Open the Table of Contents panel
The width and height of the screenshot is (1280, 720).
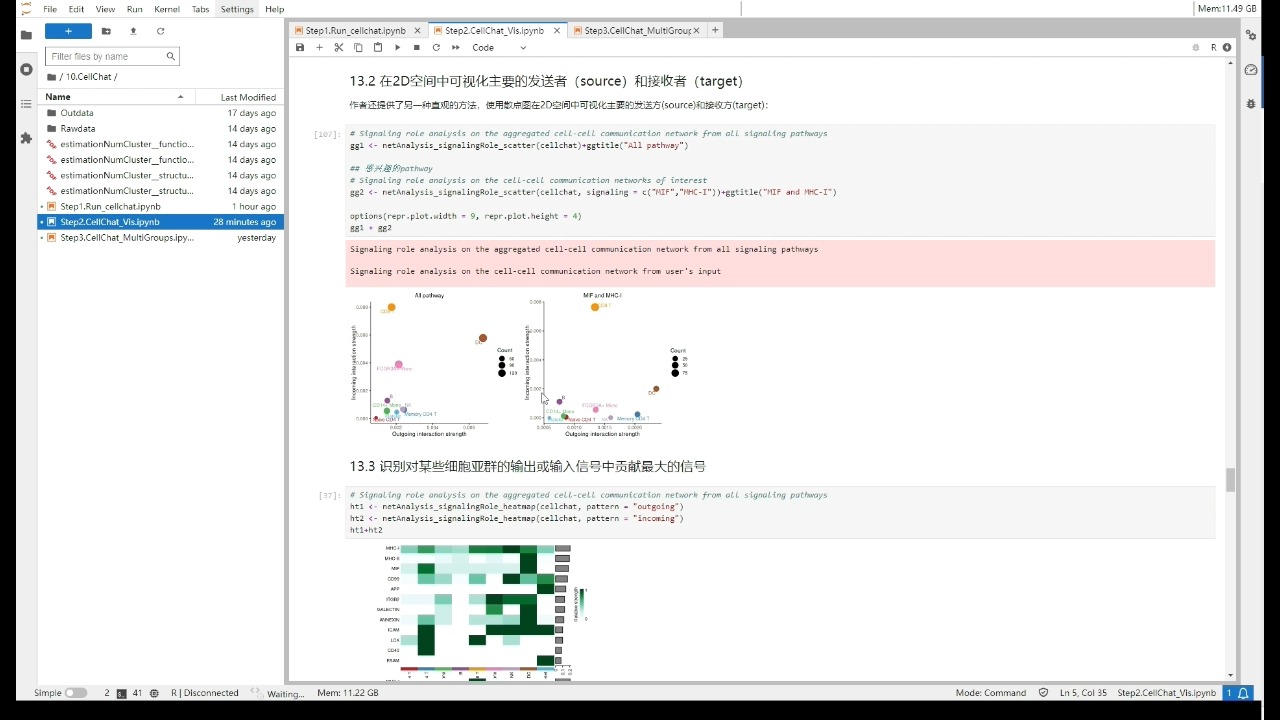point(26,104)
